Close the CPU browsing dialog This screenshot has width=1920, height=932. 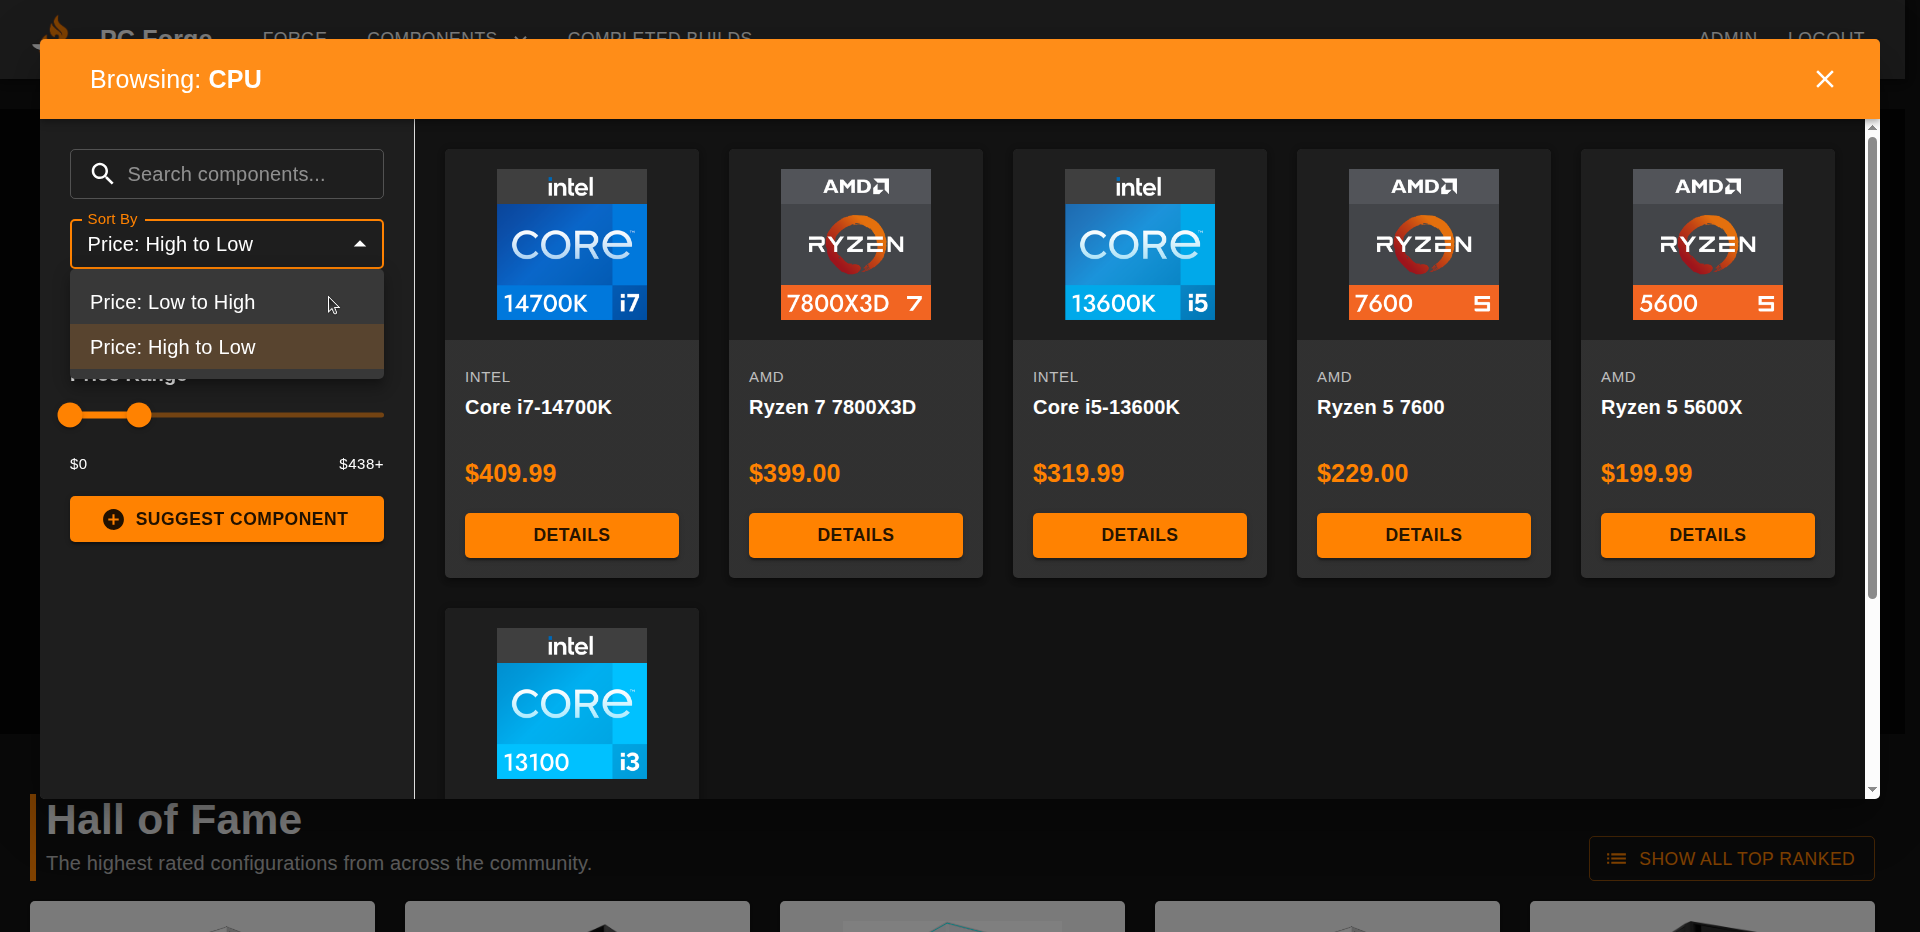tap(1824, 79)
